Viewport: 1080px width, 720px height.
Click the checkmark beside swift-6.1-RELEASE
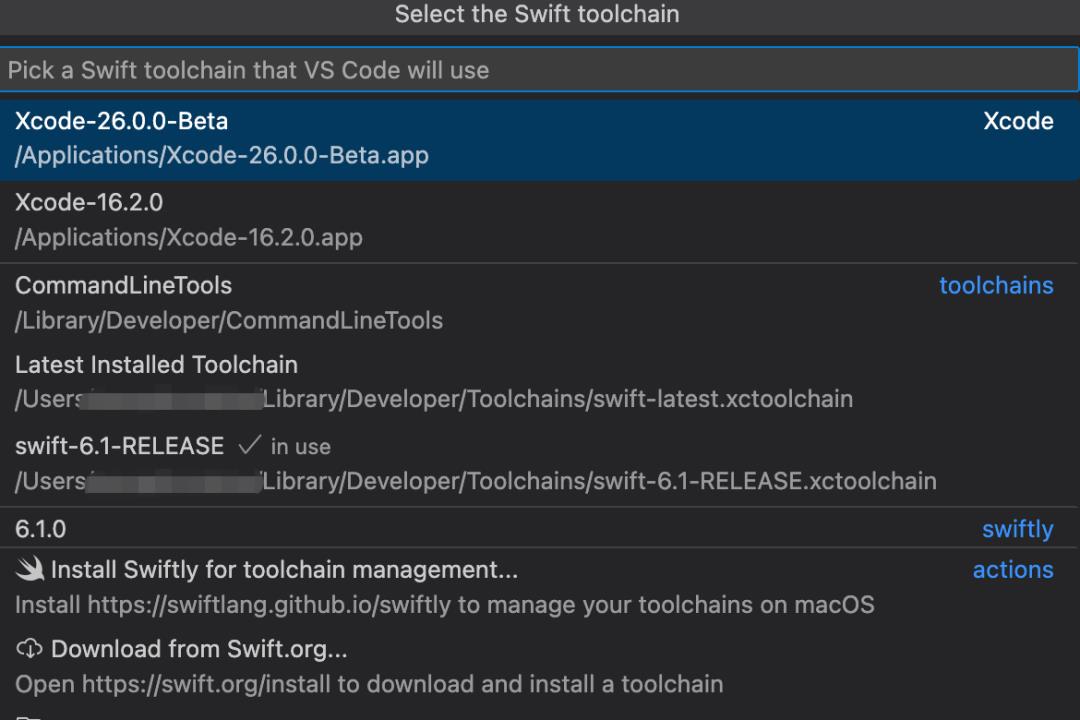coord(249,445)
